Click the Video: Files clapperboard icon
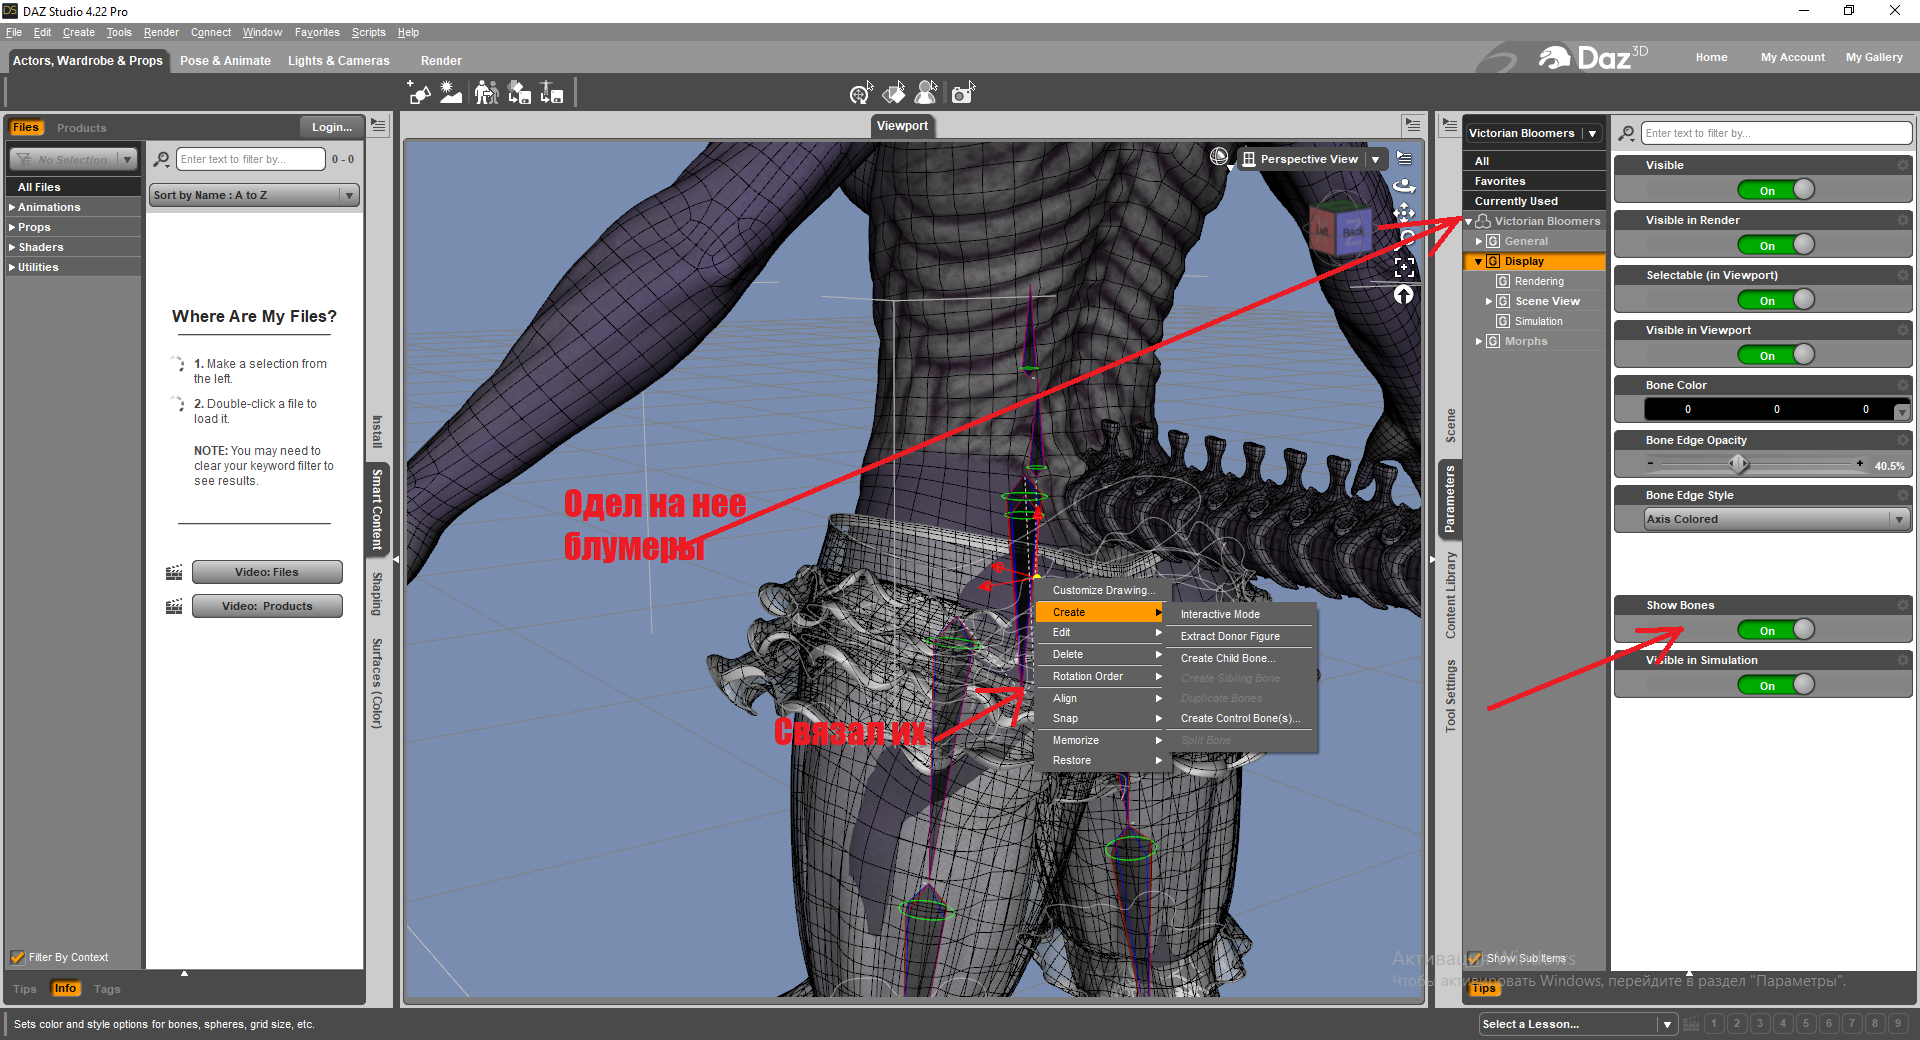The height and width of the screenshot is (1040, 1920). coord(174,572)
